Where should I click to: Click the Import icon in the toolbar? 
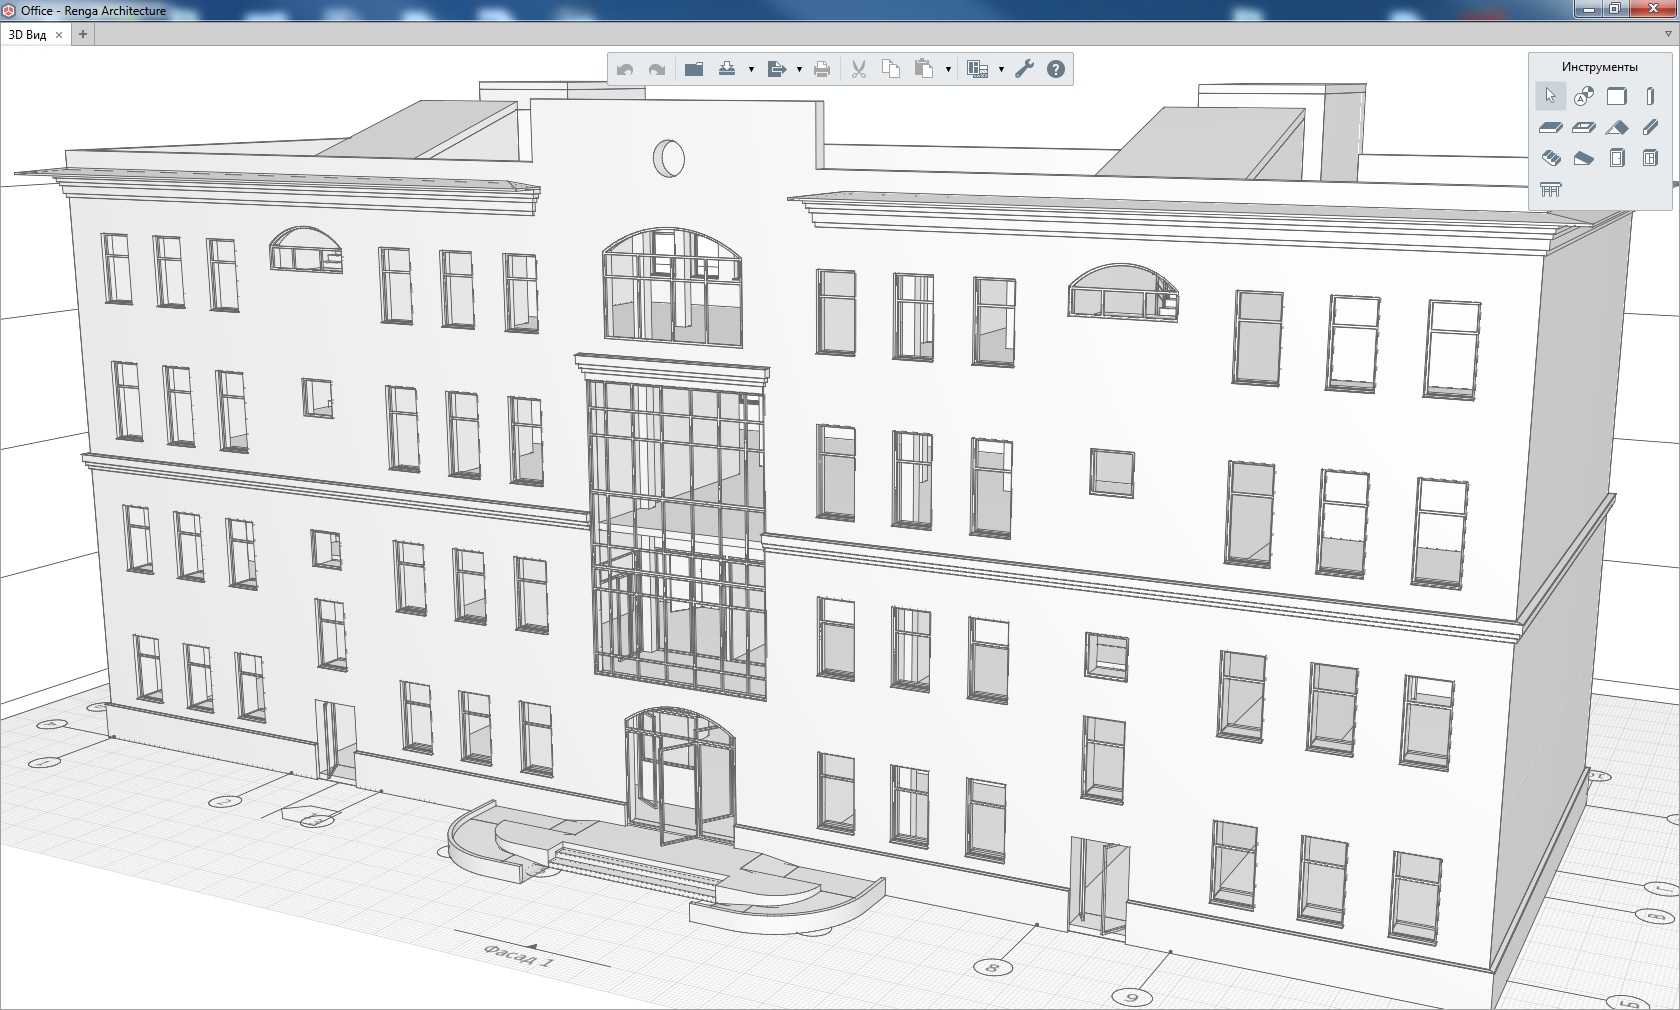click(727, 69)
